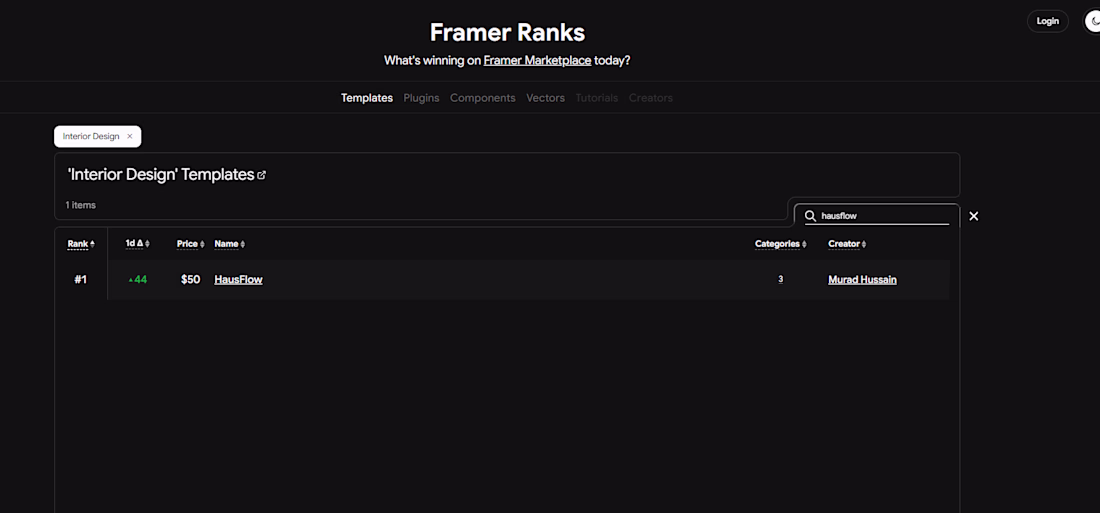Viewport: 1100px width, 513px height.
Task: Sort table by Rank column
Action: (81, 244)
